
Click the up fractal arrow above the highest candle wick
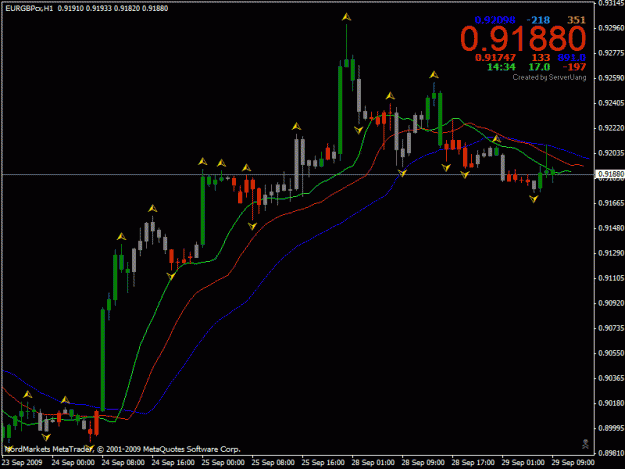click(x=346, y=17)
